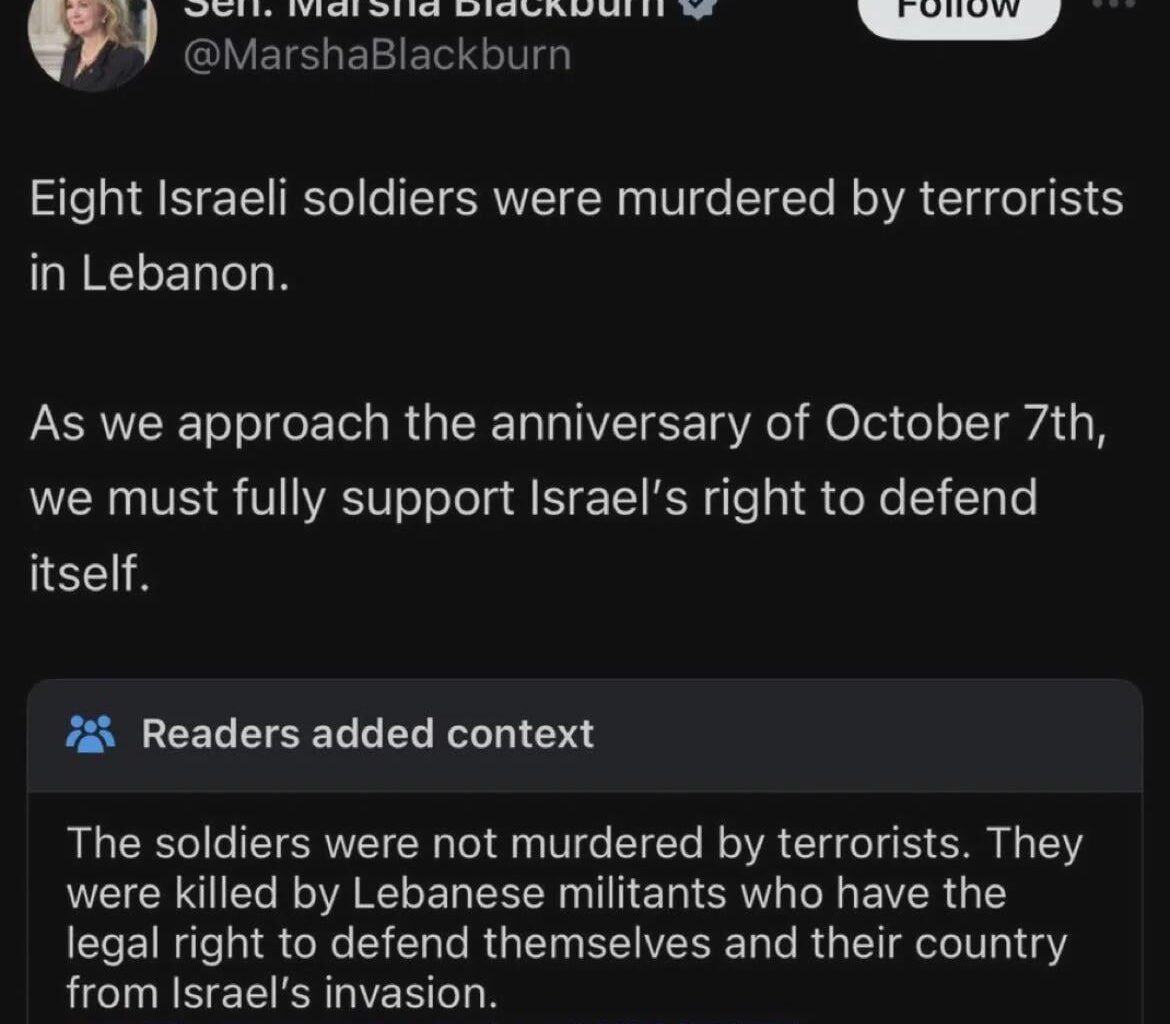The height and width of the screenshot is (1024, 1170).
Task: Click the 'in Lebanon.' text line
Action: tap(159, 274)
